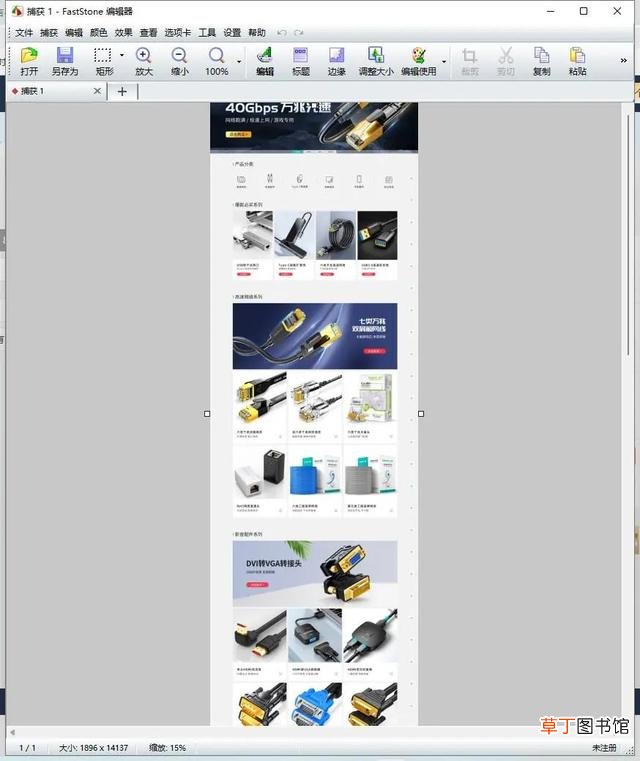Click the DVI转VGA转接头 banner in the capture
640x761 pixels.
[x=315, y=574]
